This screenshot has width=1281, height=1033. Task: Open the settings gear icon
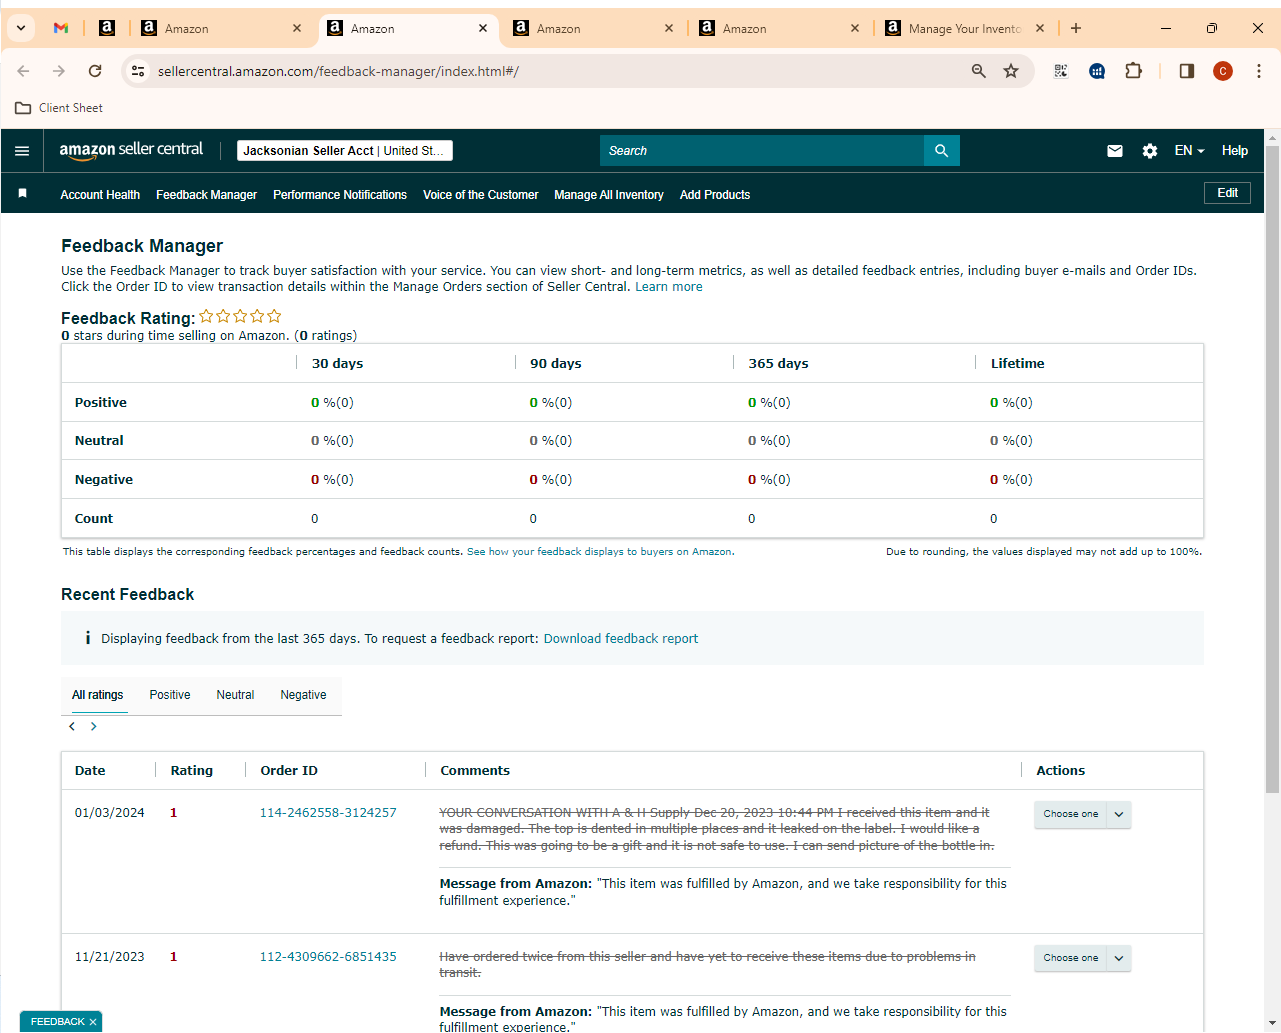(1150, 151)
